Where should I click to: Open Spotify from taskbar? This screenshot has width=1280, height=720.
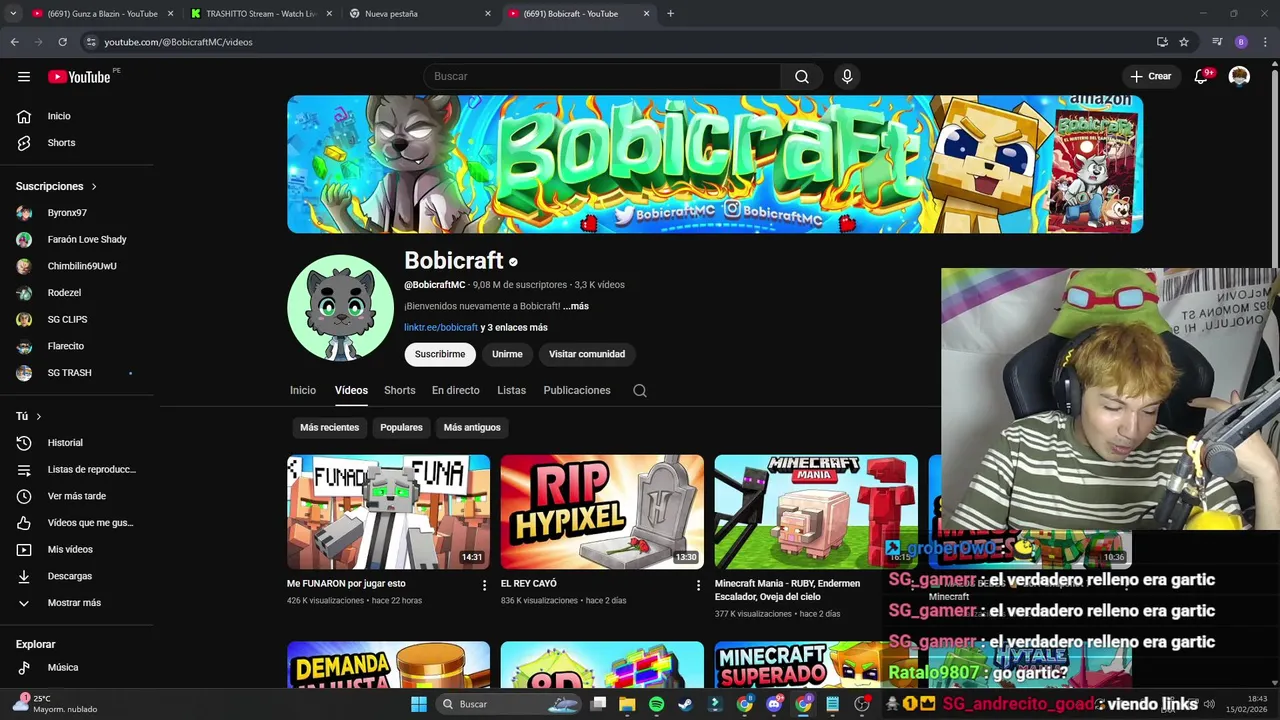[656, 704]
